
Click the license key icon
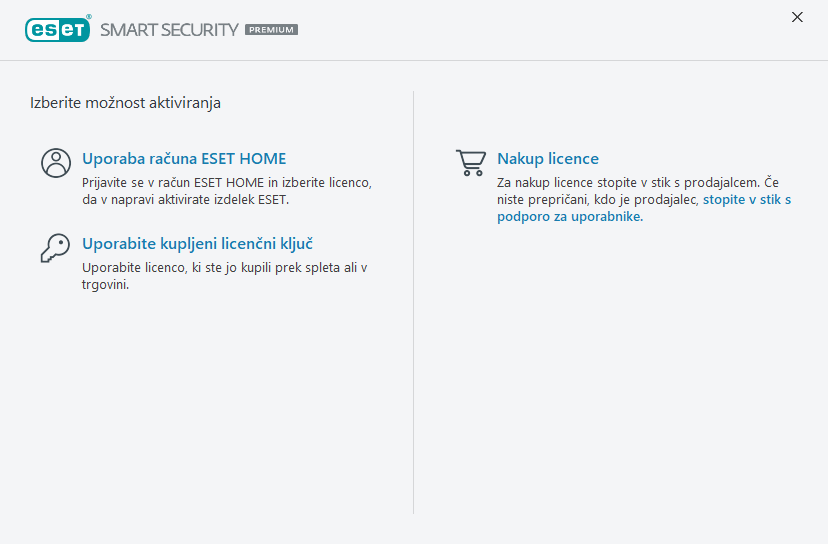(x=55, y=247)
